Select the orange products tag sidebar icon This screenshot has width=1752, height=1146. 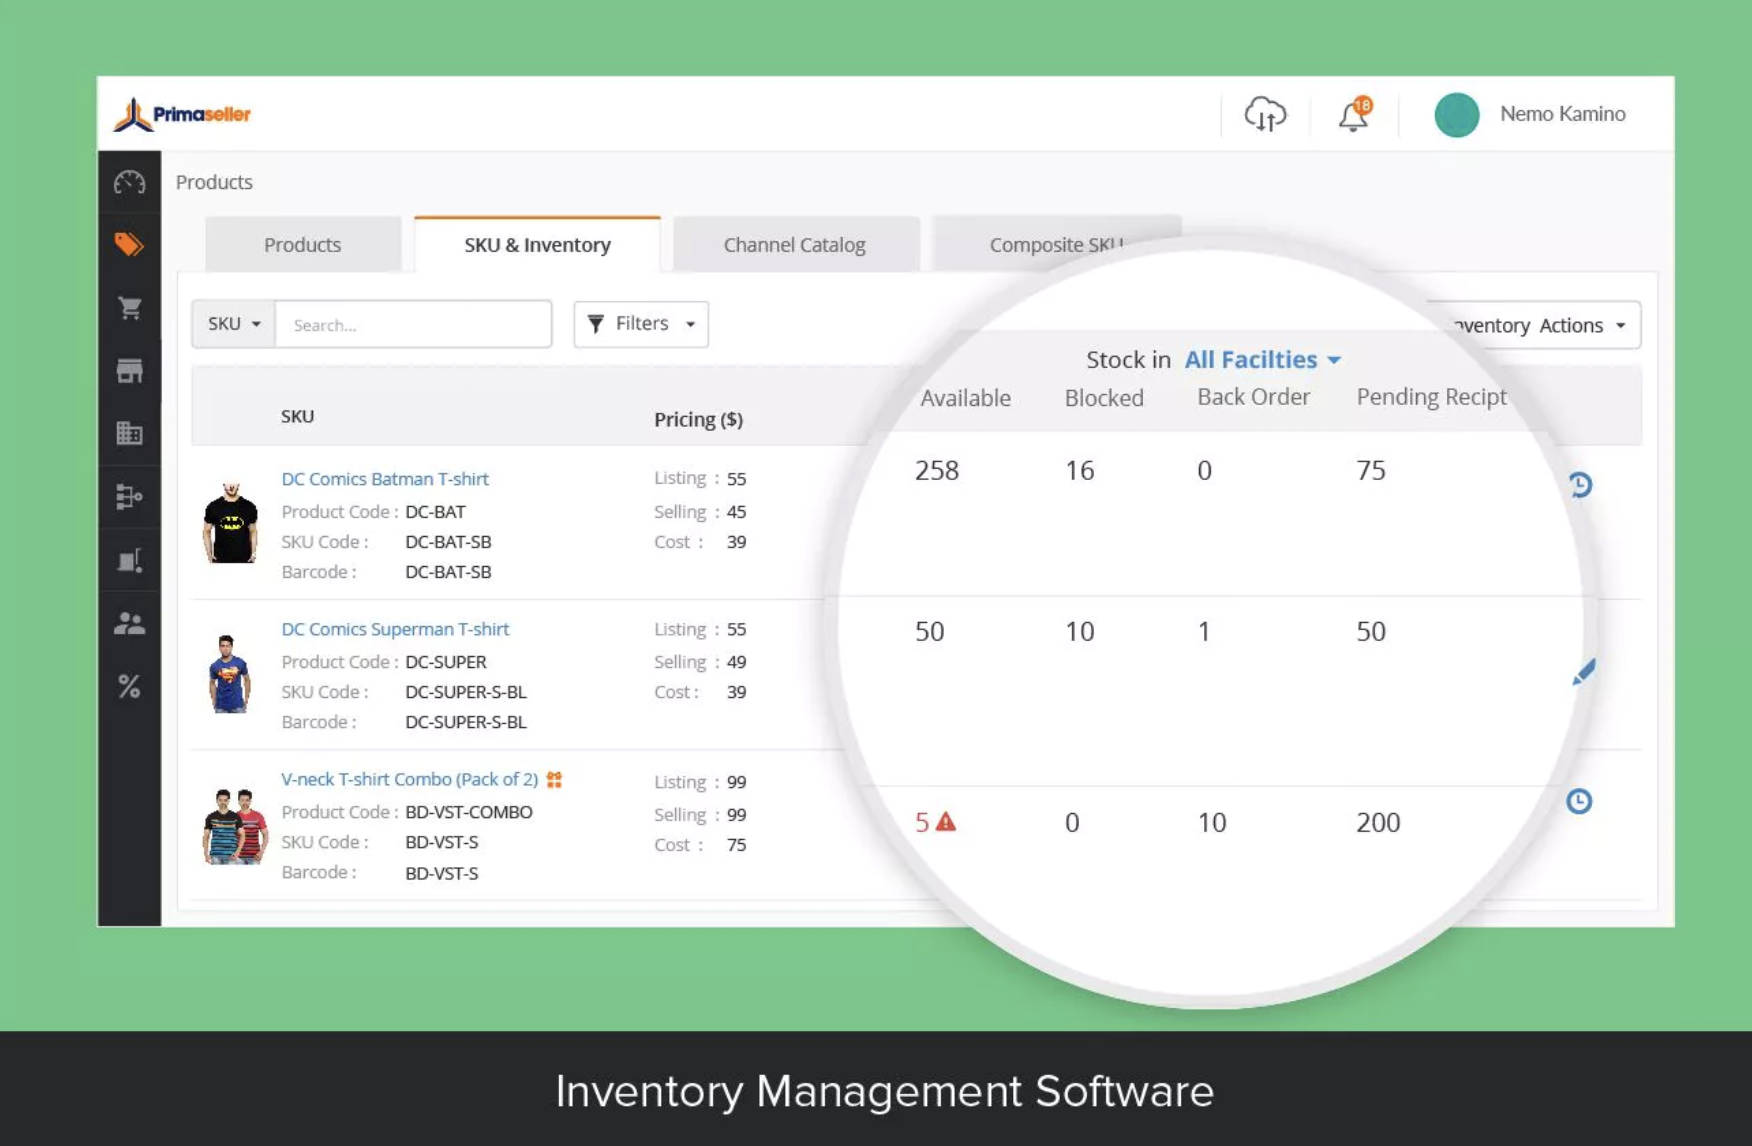(x=129, y=244)
